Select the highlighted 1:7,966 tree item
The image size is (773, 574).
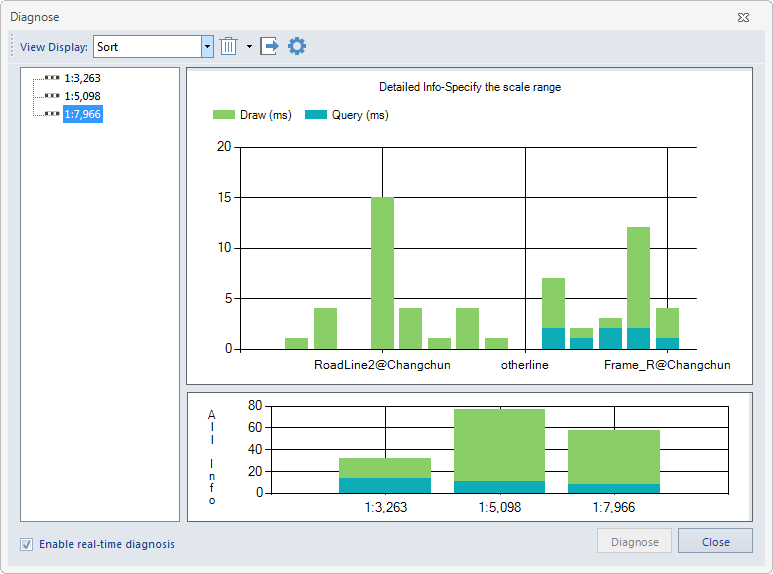82,114
